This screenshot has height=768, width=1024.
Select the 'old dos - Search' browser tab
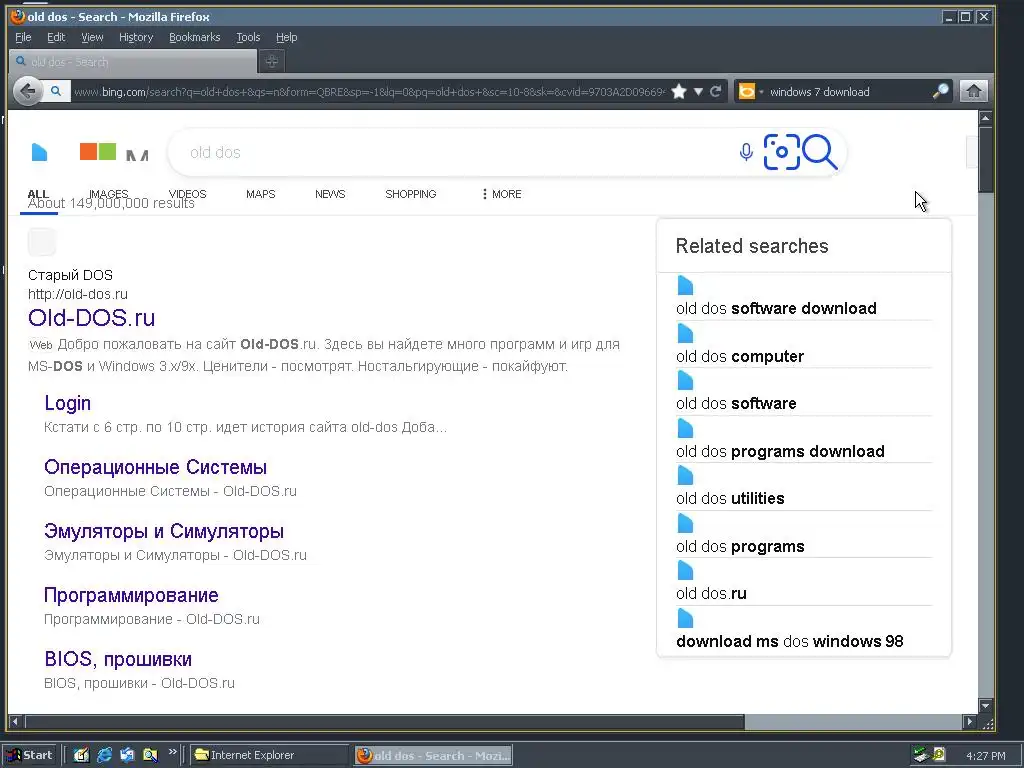point(133,62)
